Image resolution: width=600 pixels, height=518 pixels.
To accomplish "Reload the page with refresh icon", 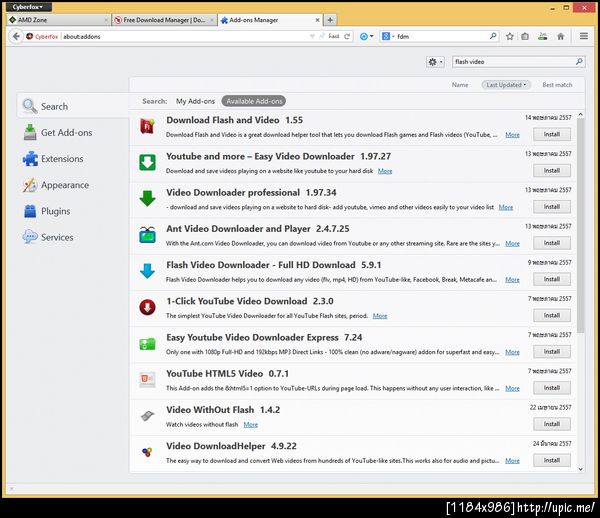I will coord(347,36).
